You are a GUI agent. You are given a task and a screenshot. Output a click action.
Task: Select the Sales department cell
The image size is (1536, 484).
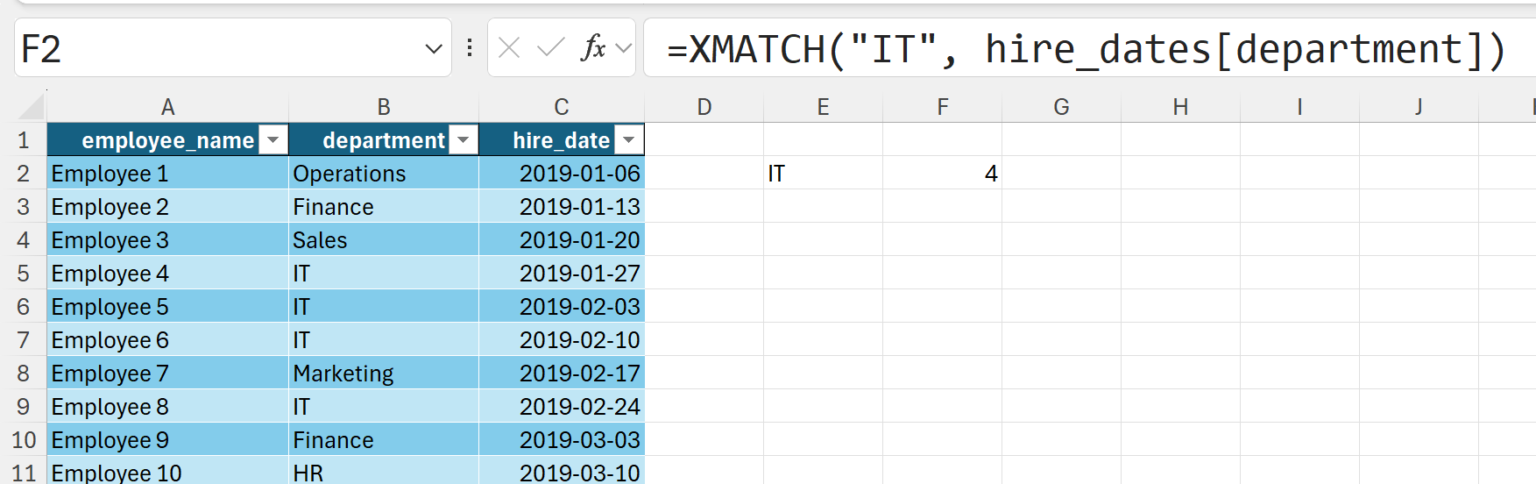pyautogui.click(x=384, y=240)
